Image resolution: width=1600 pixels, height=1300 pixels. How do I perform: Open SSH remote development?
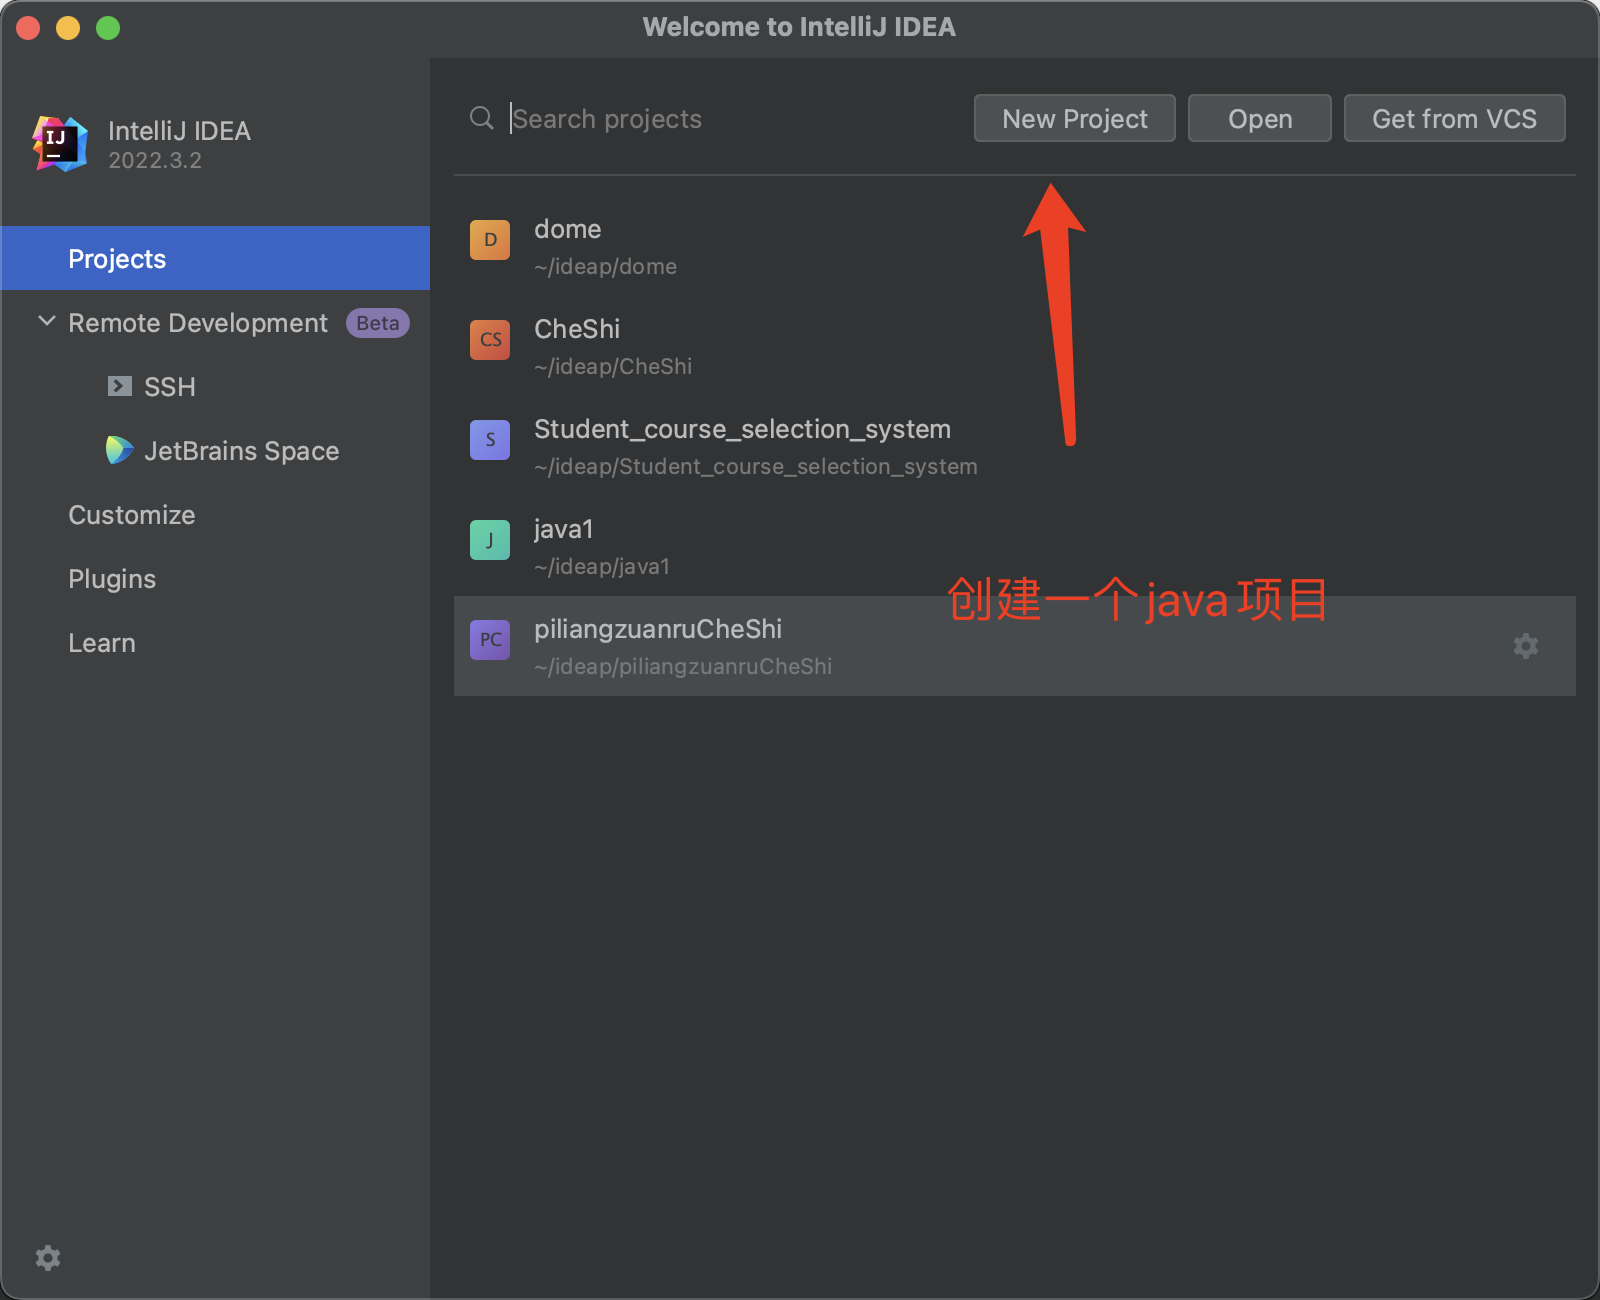170,387
